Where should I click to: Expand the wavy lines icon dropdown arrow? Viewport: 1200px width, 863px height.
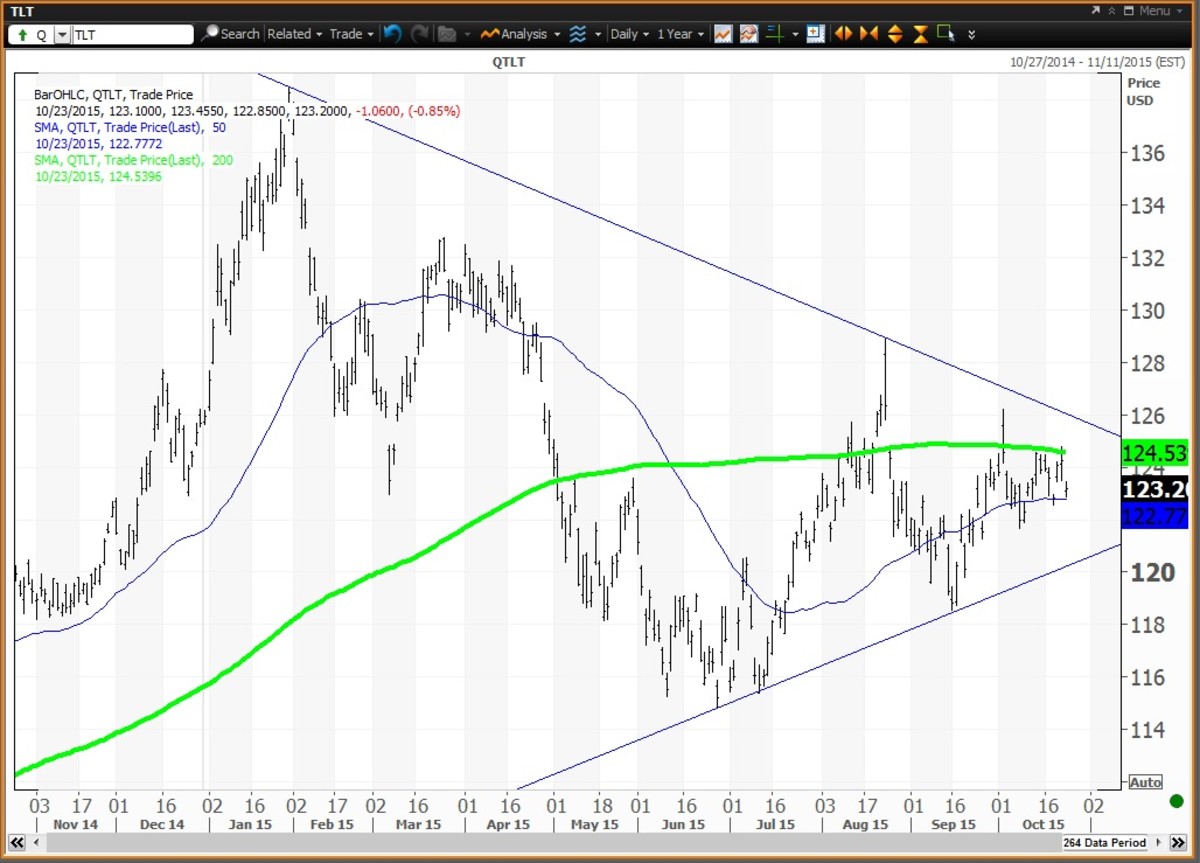coord(599,34)
